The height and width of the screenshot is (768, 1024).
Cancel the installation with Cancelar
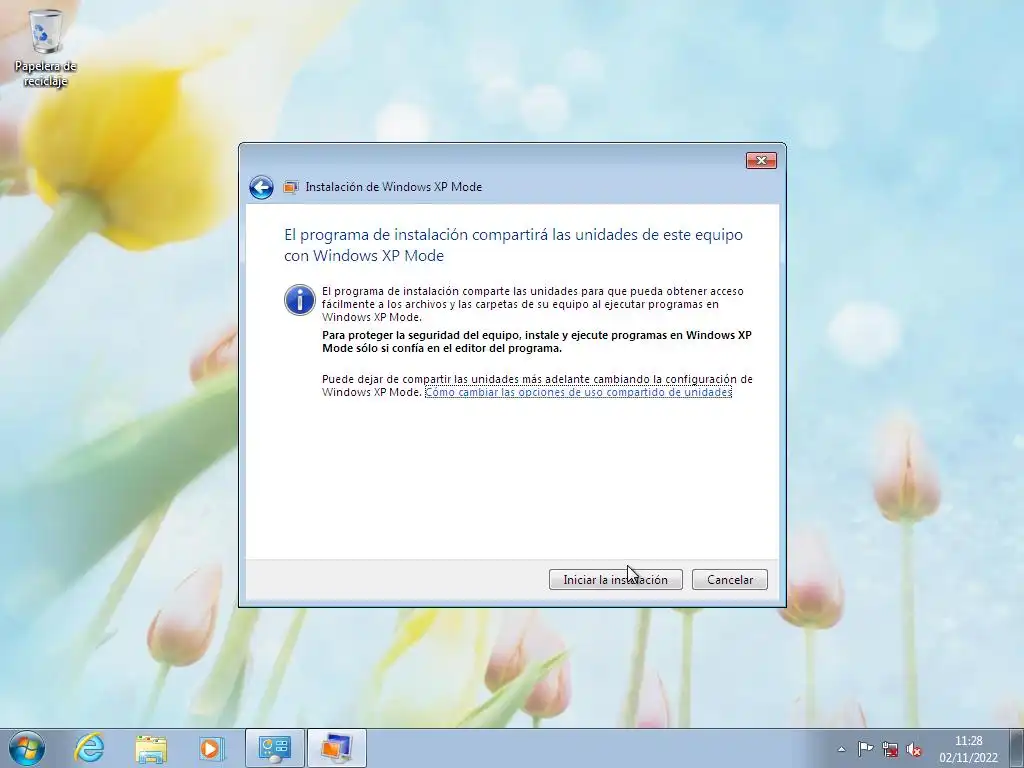click(729, 579)
